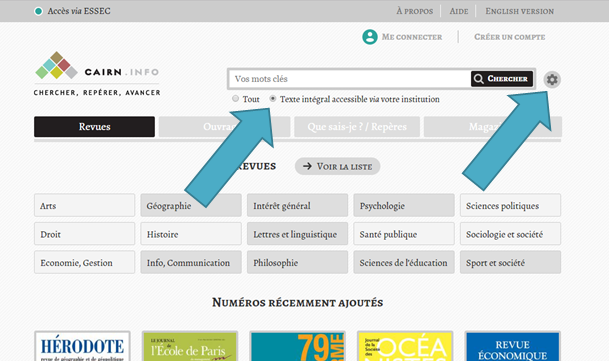Select the Psychologie discipline
Viewport: 609px width, 361px height.
click(x=404, y=206)
